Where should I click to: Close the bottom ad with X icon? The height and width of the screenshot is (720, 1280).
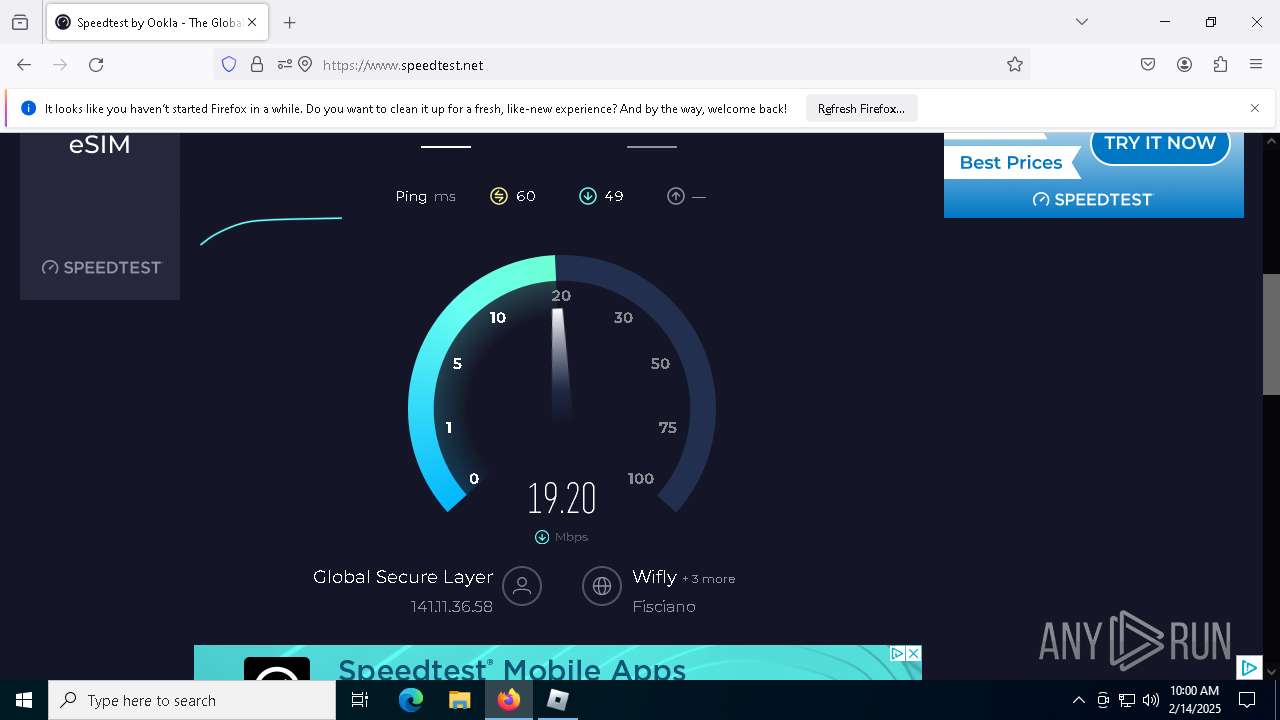point(913,653)
